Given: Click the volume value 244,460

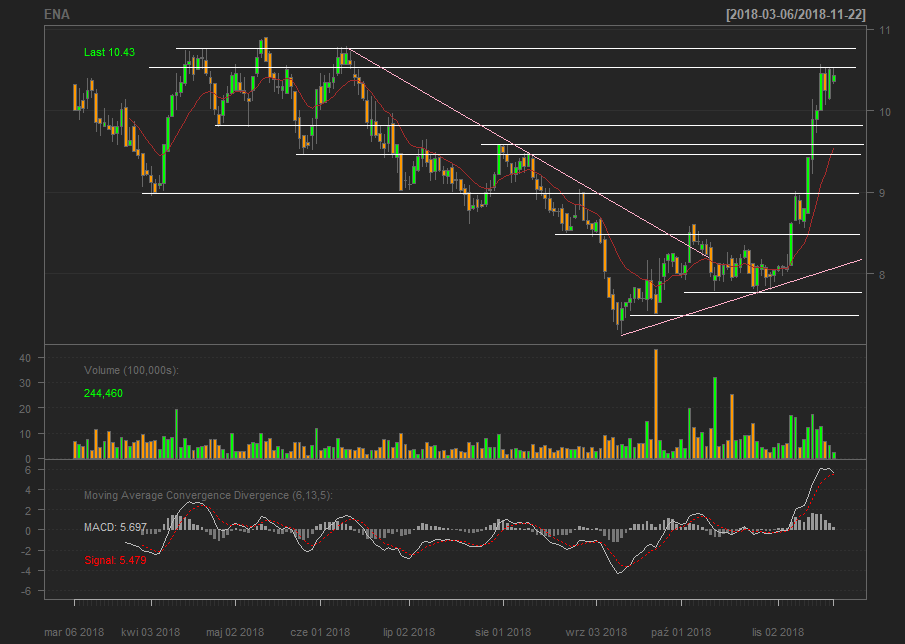Looking at the screenshot, I should click(103, 393).
